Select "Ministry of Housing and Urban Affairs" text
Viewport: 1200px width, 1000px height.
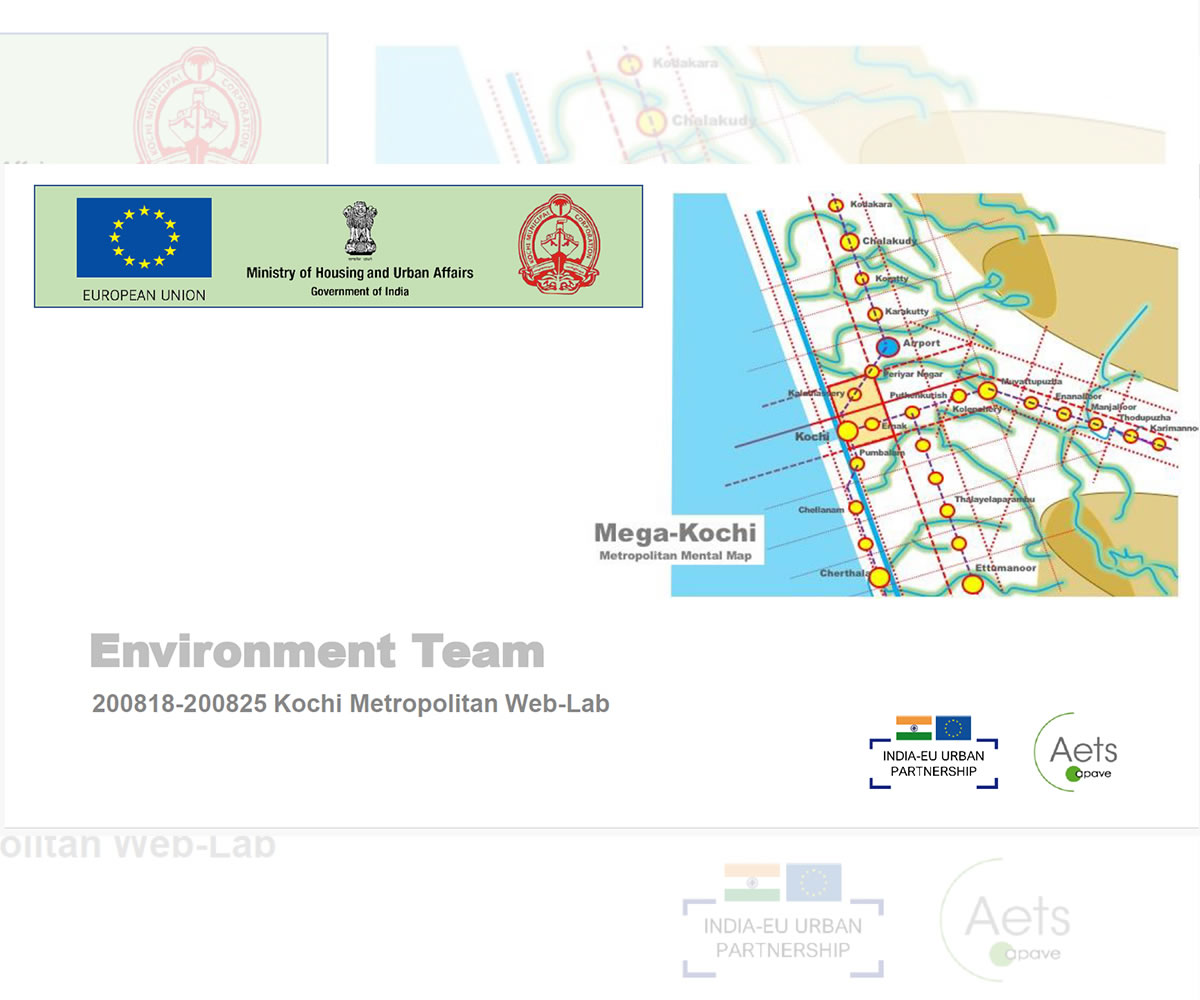(x=360, y=272)
